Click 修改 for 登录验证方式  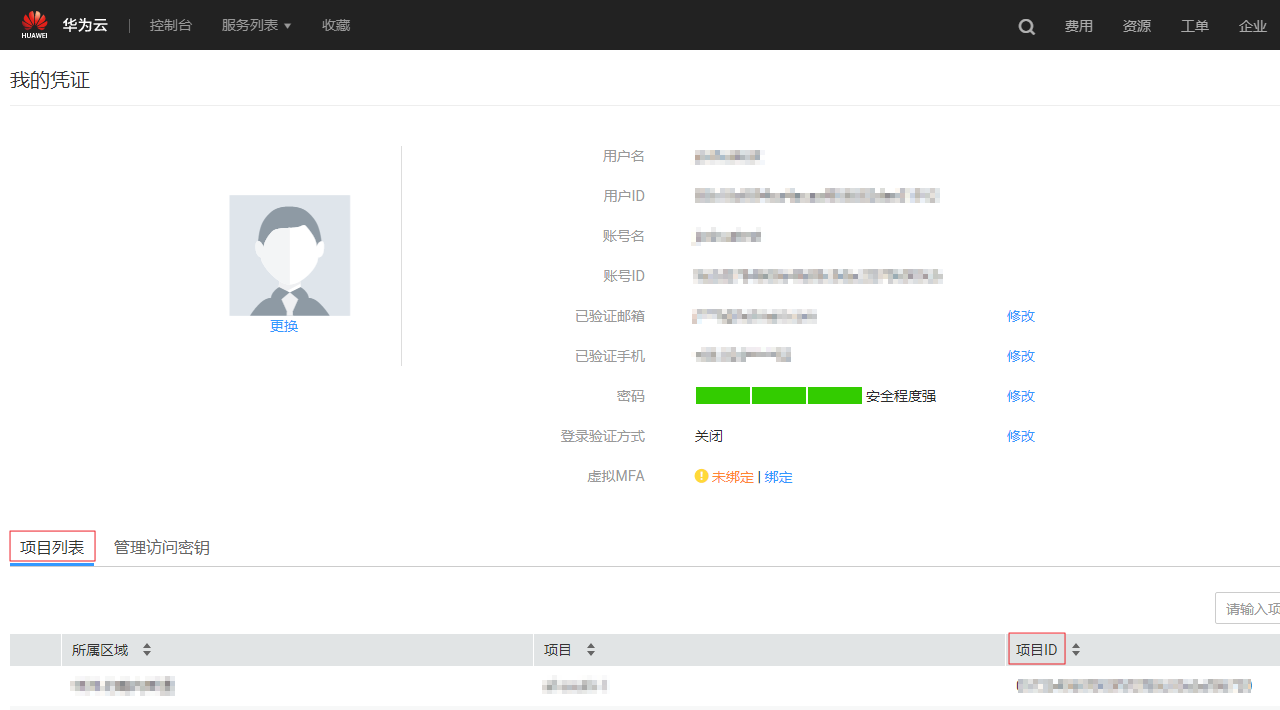[x=1021, y=436]
